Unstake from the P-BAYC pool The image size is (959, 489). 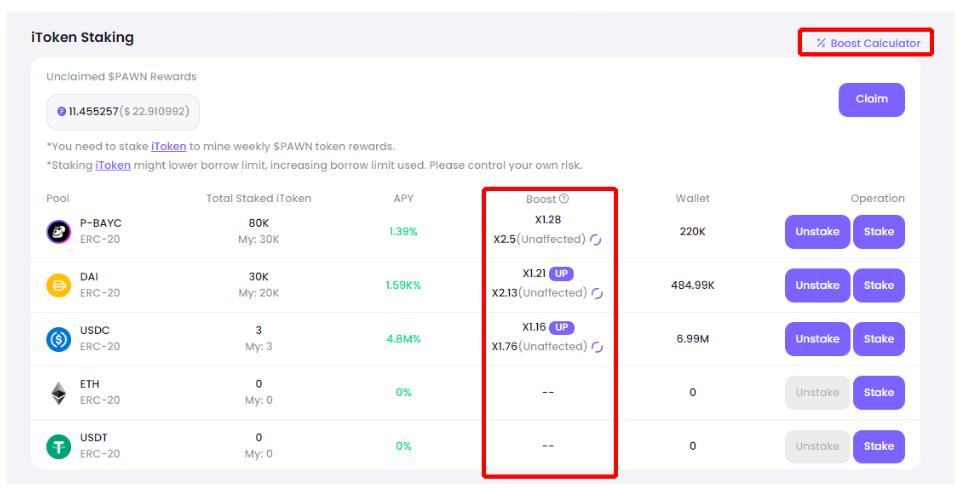(817, 232)
